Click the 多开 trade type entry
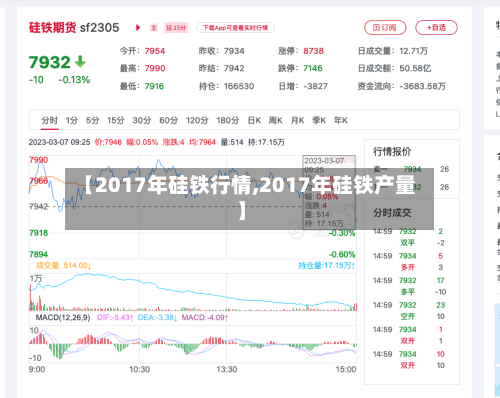This screenshot has height=398, width=500. pos(408,267)
